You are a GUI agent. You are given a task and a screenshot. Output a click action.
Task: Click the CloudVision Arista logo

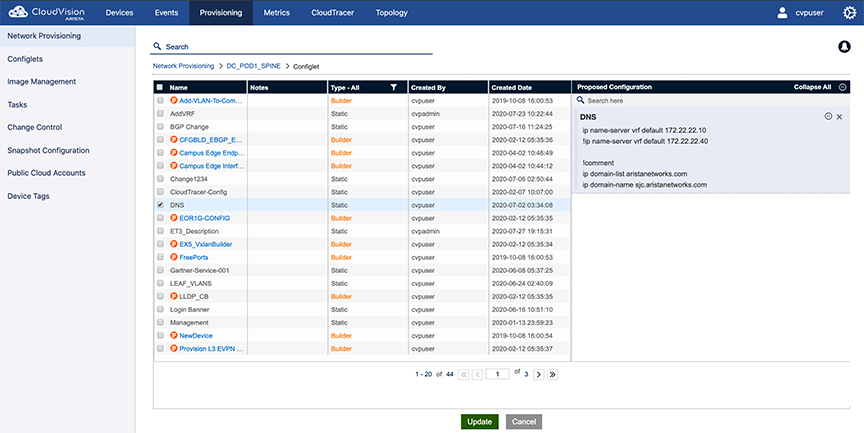pyautogui.click(x=47, y=12)
